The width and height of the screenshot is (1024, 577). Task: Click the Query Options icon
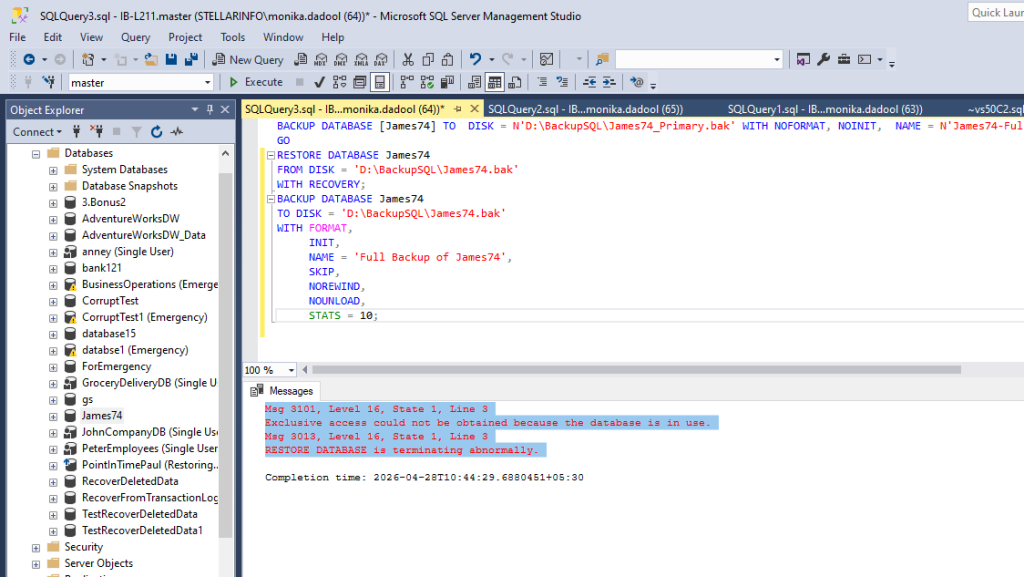point(360,82)
